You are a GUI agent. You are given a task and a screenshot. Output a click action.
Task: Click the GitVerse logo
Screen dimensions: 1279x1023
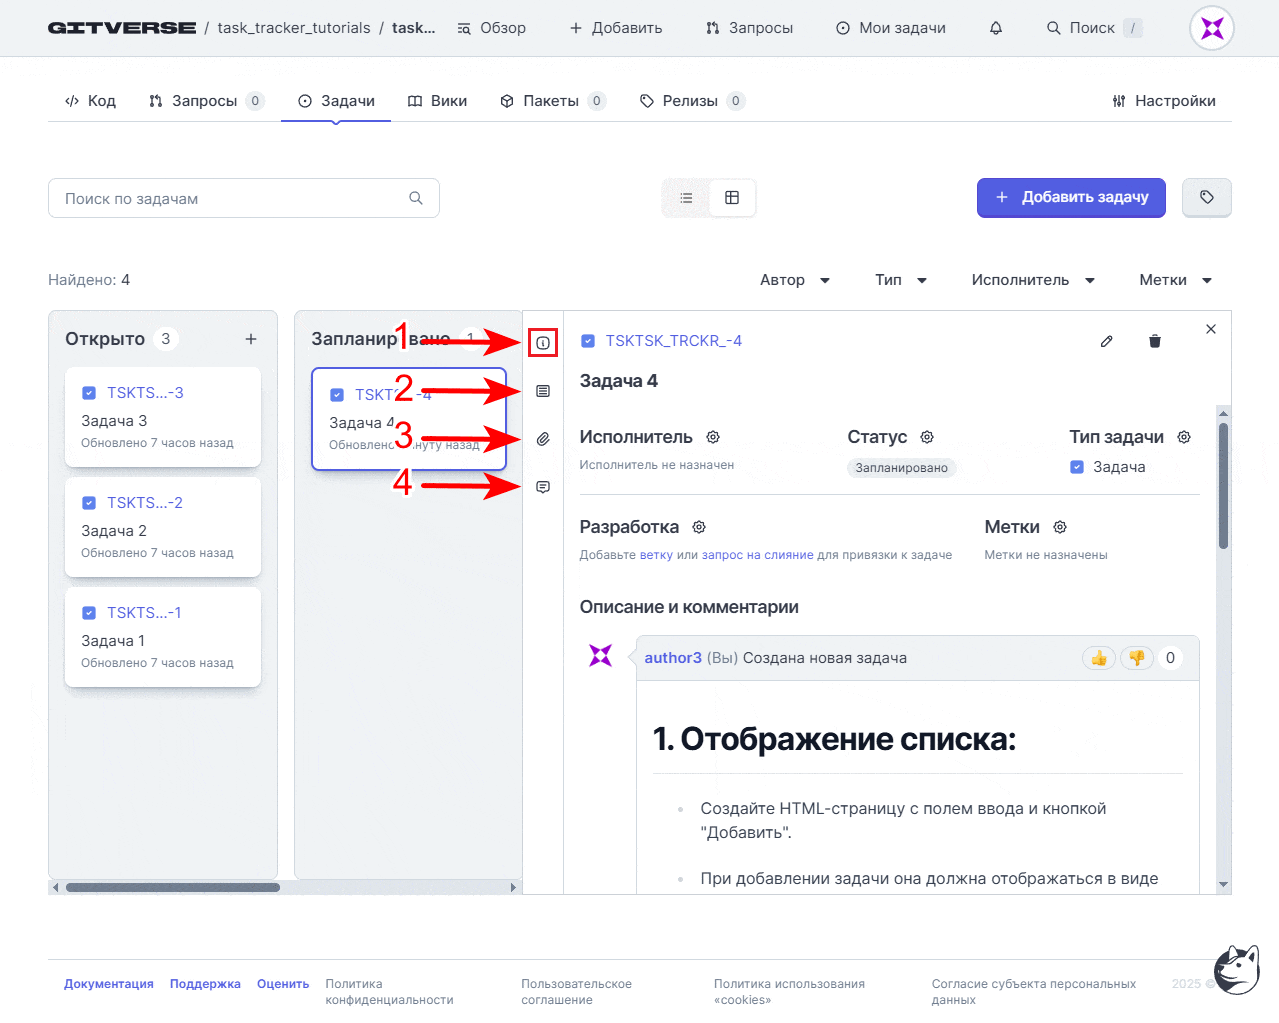click(122, 28)
